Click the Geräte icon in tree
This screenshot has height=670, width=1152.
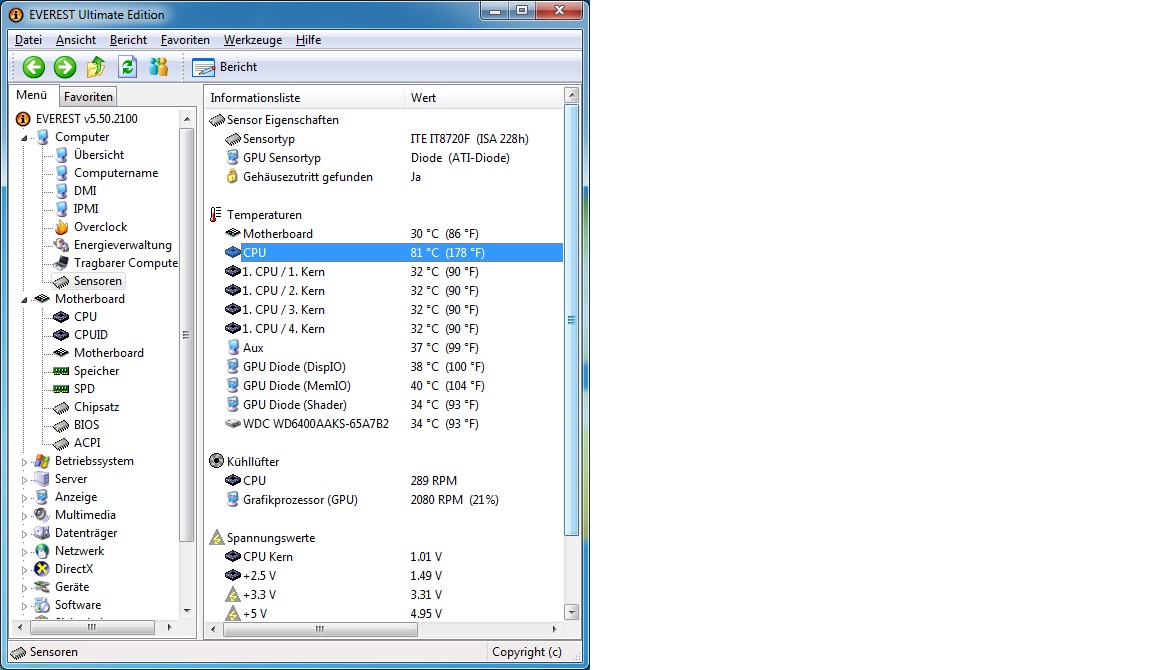point(43,587)
